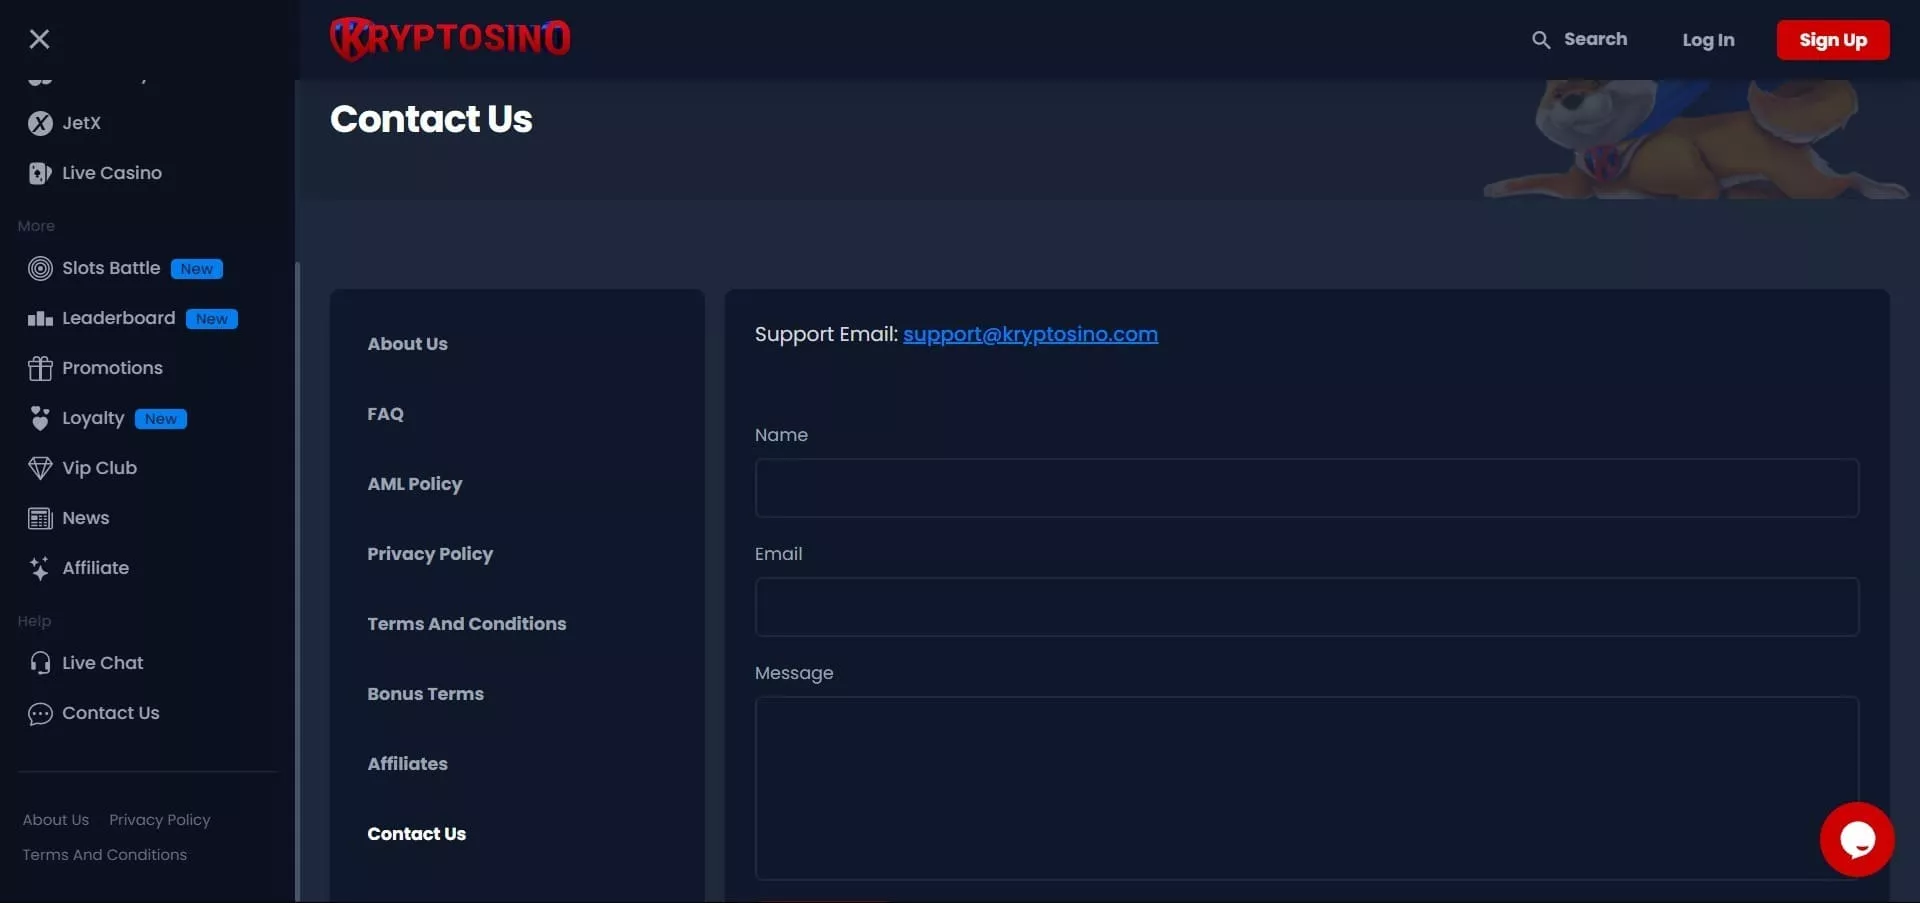The height and width of the screenshot is (903, 1920).
Task: Open the floating chat bubble widget
Action: coord(1856,839)
